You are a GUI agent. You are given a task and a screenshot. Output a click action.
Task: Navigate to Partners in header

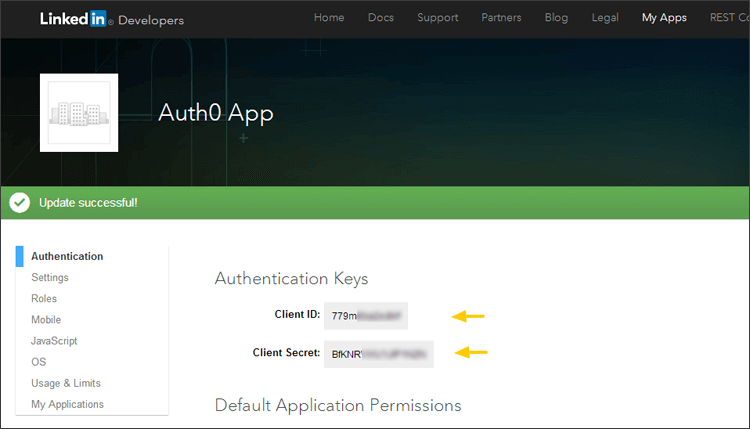(x=501, y=18)
